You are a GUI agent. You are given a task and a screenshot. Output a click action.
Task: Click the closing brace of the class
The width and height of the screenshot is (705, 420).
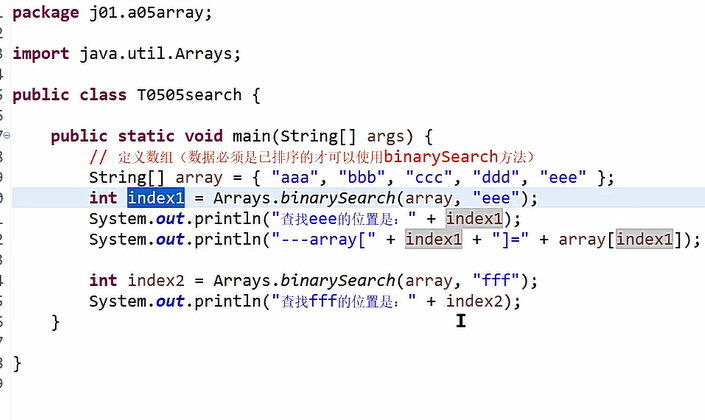[17, 363]
